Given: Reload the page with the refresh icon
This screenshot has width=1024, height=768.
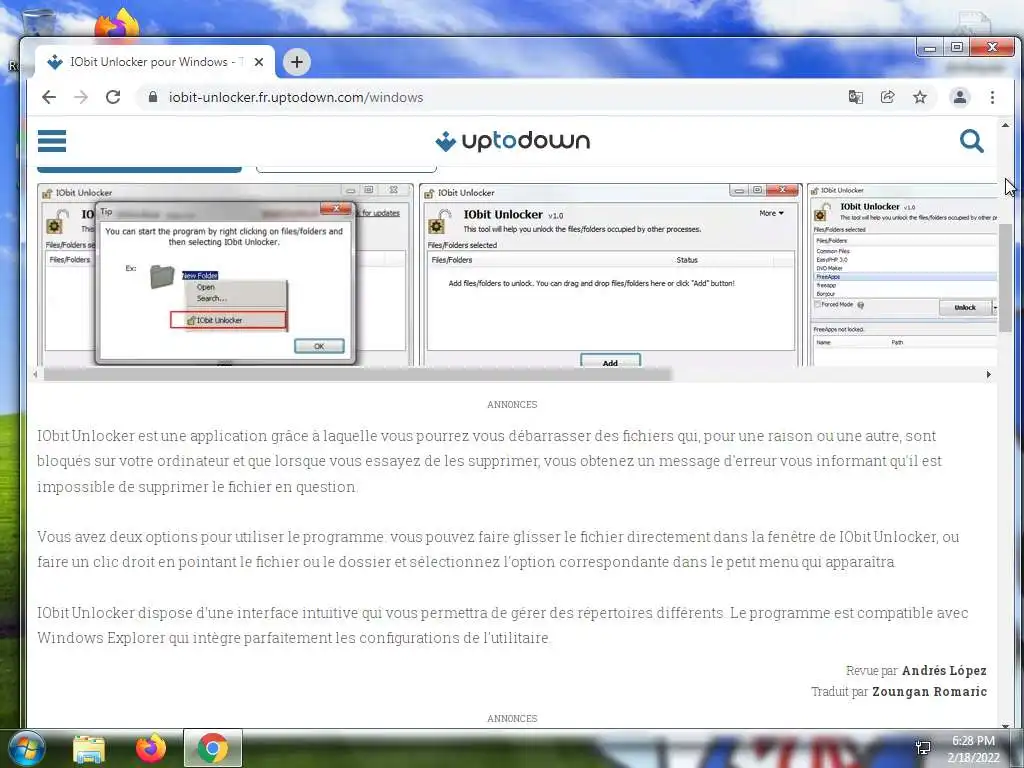Looking at the screenshot, I should (113, 97).
